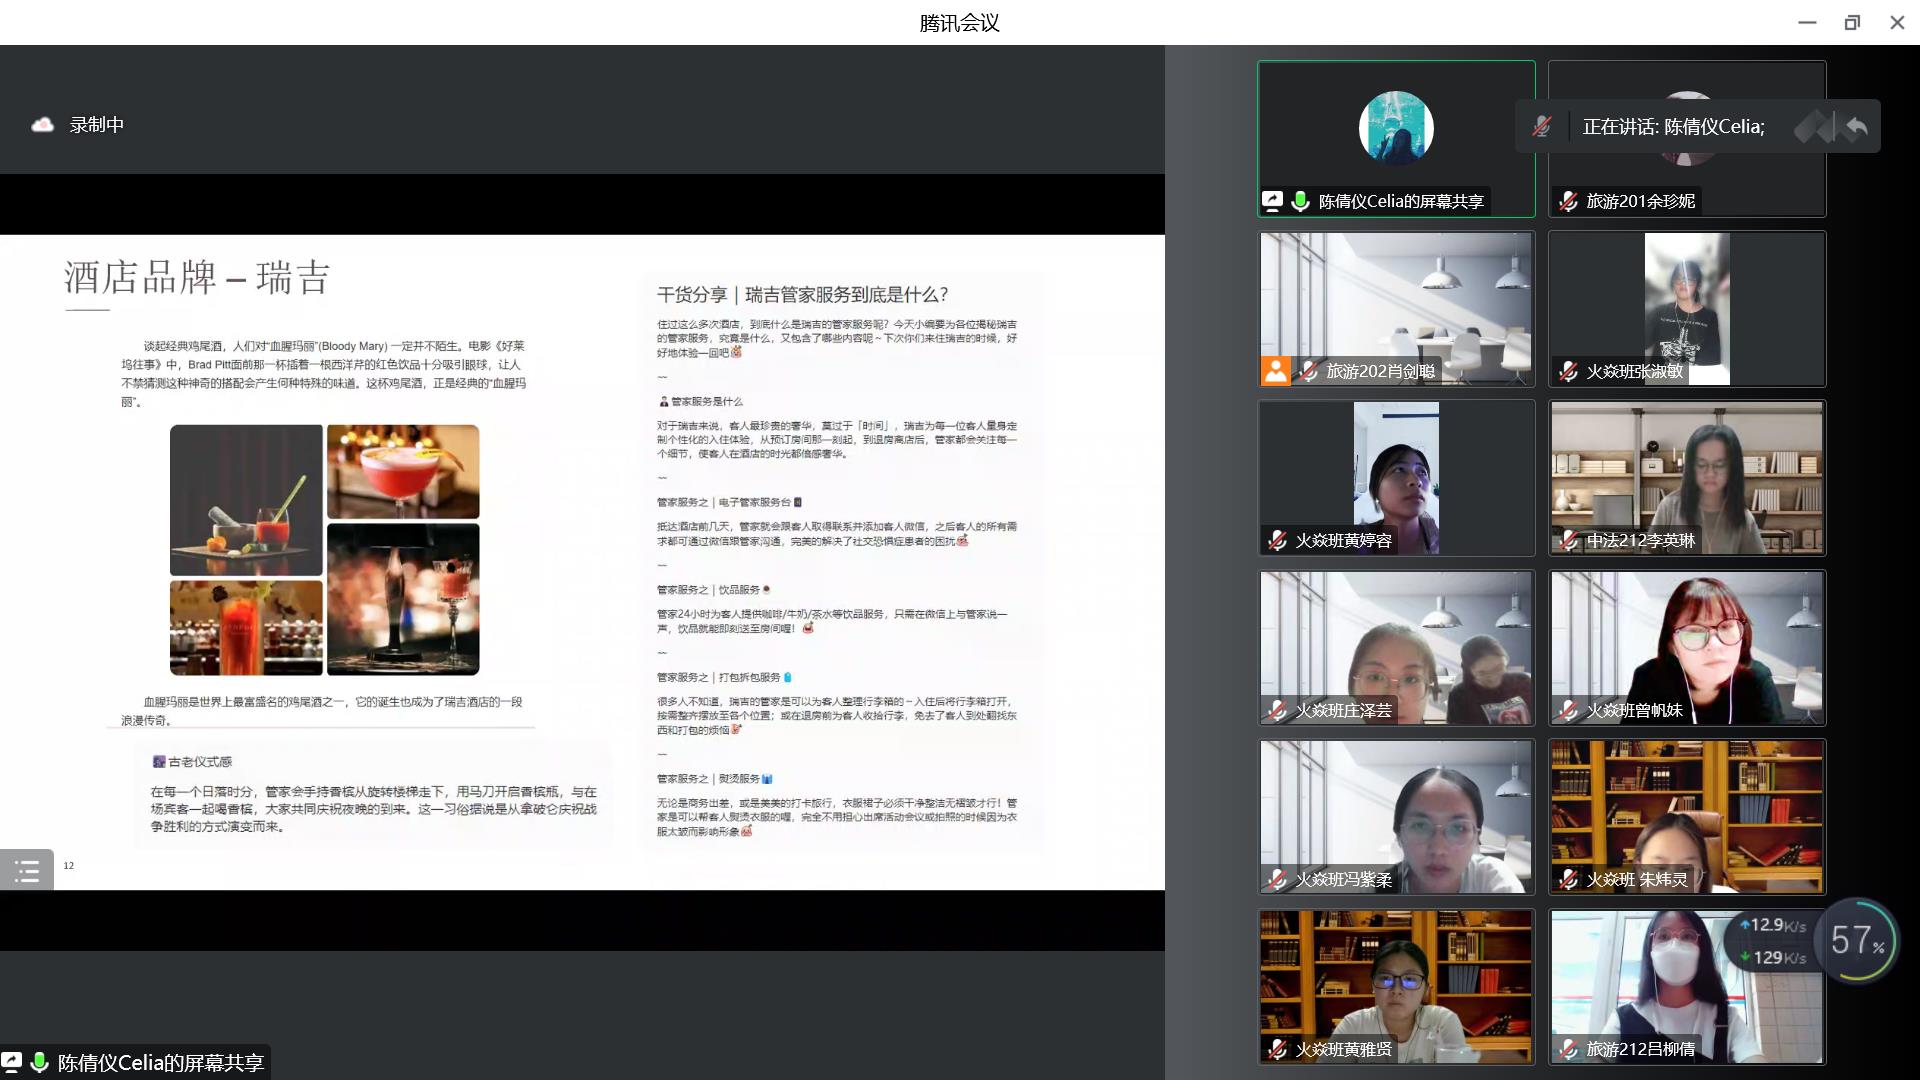The height and width of the screenshot is (1080, 1920).
Task: Click the reply arrow on speaking banner
Action: [1857, 127]
